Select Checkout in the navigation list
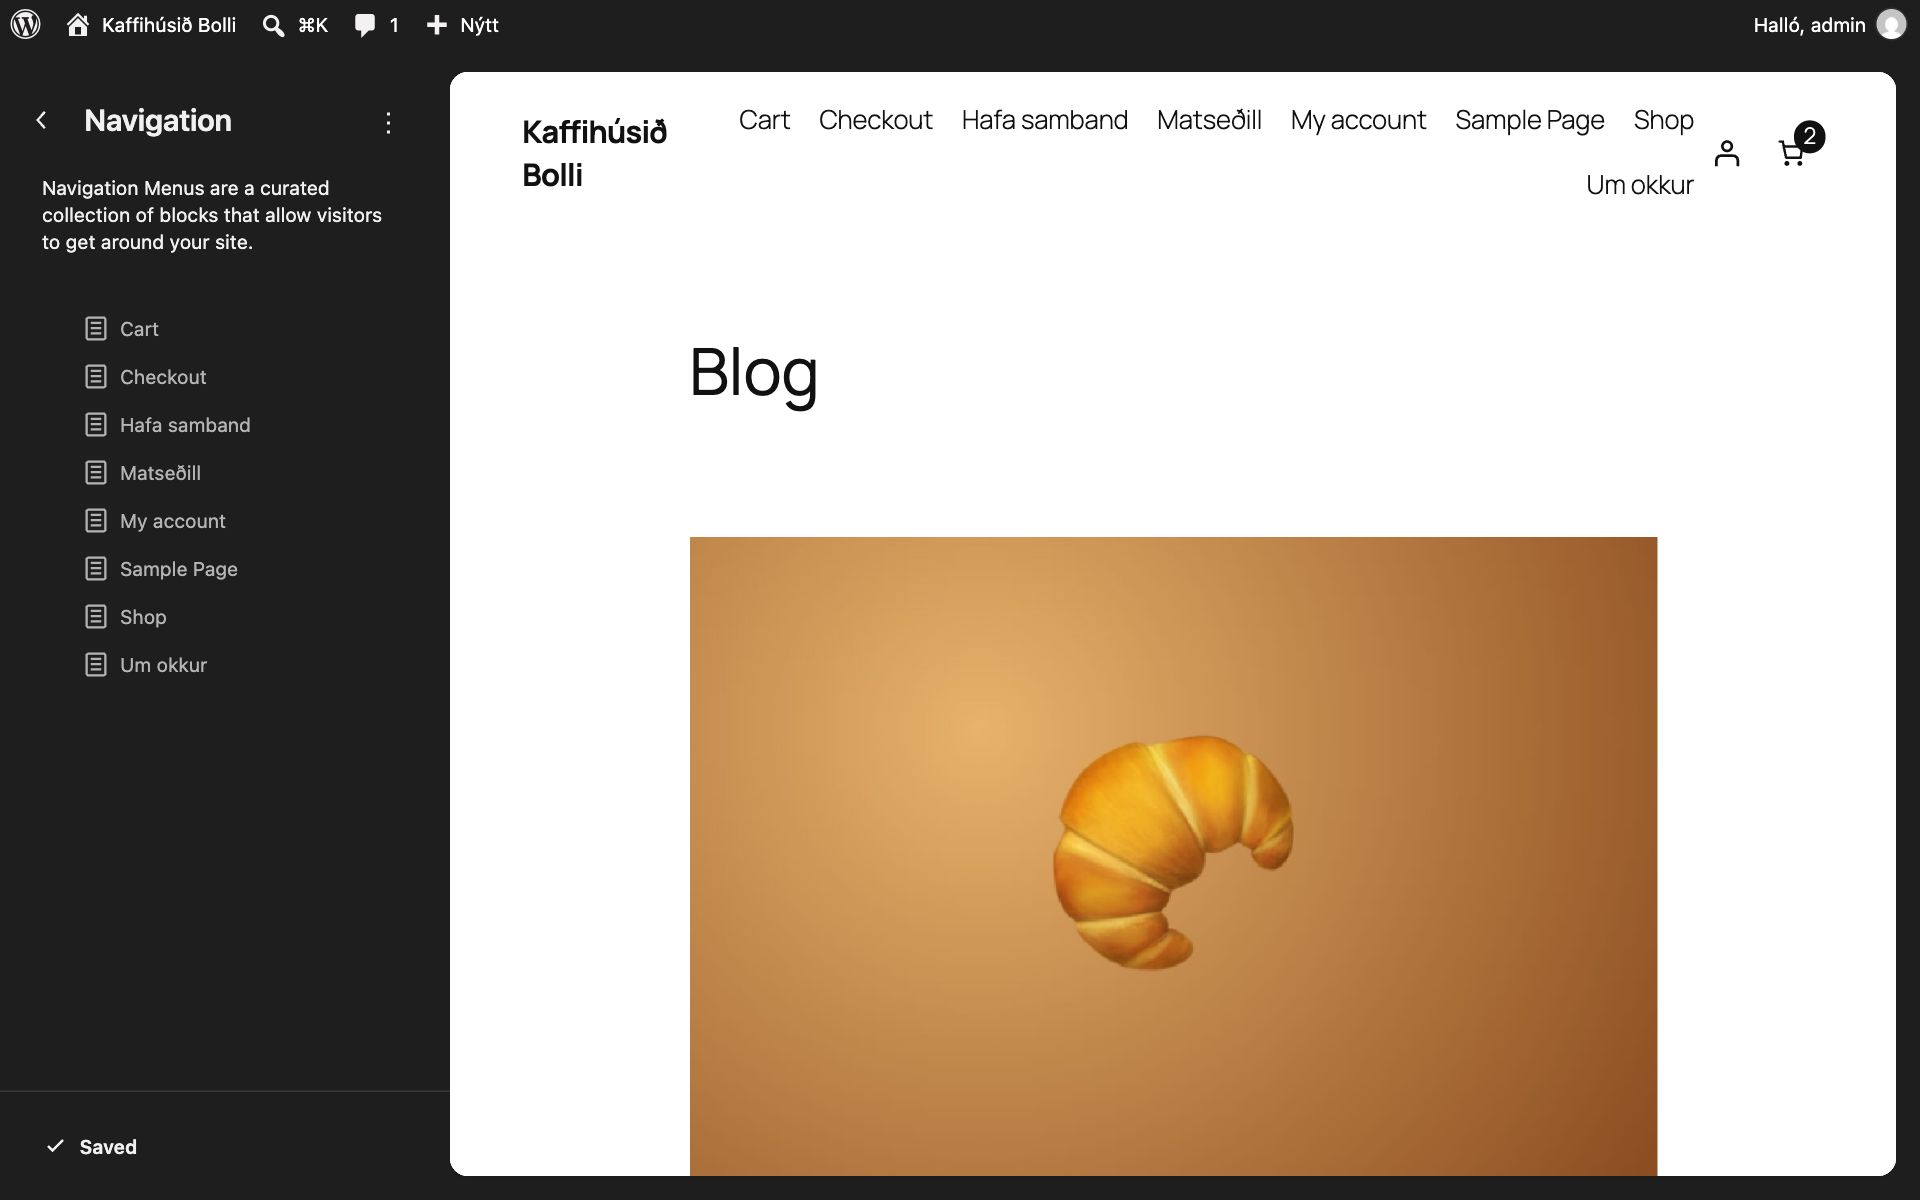Image resolution: width=1920 pixels, height=1200 pixels. (x=163, y=377)
